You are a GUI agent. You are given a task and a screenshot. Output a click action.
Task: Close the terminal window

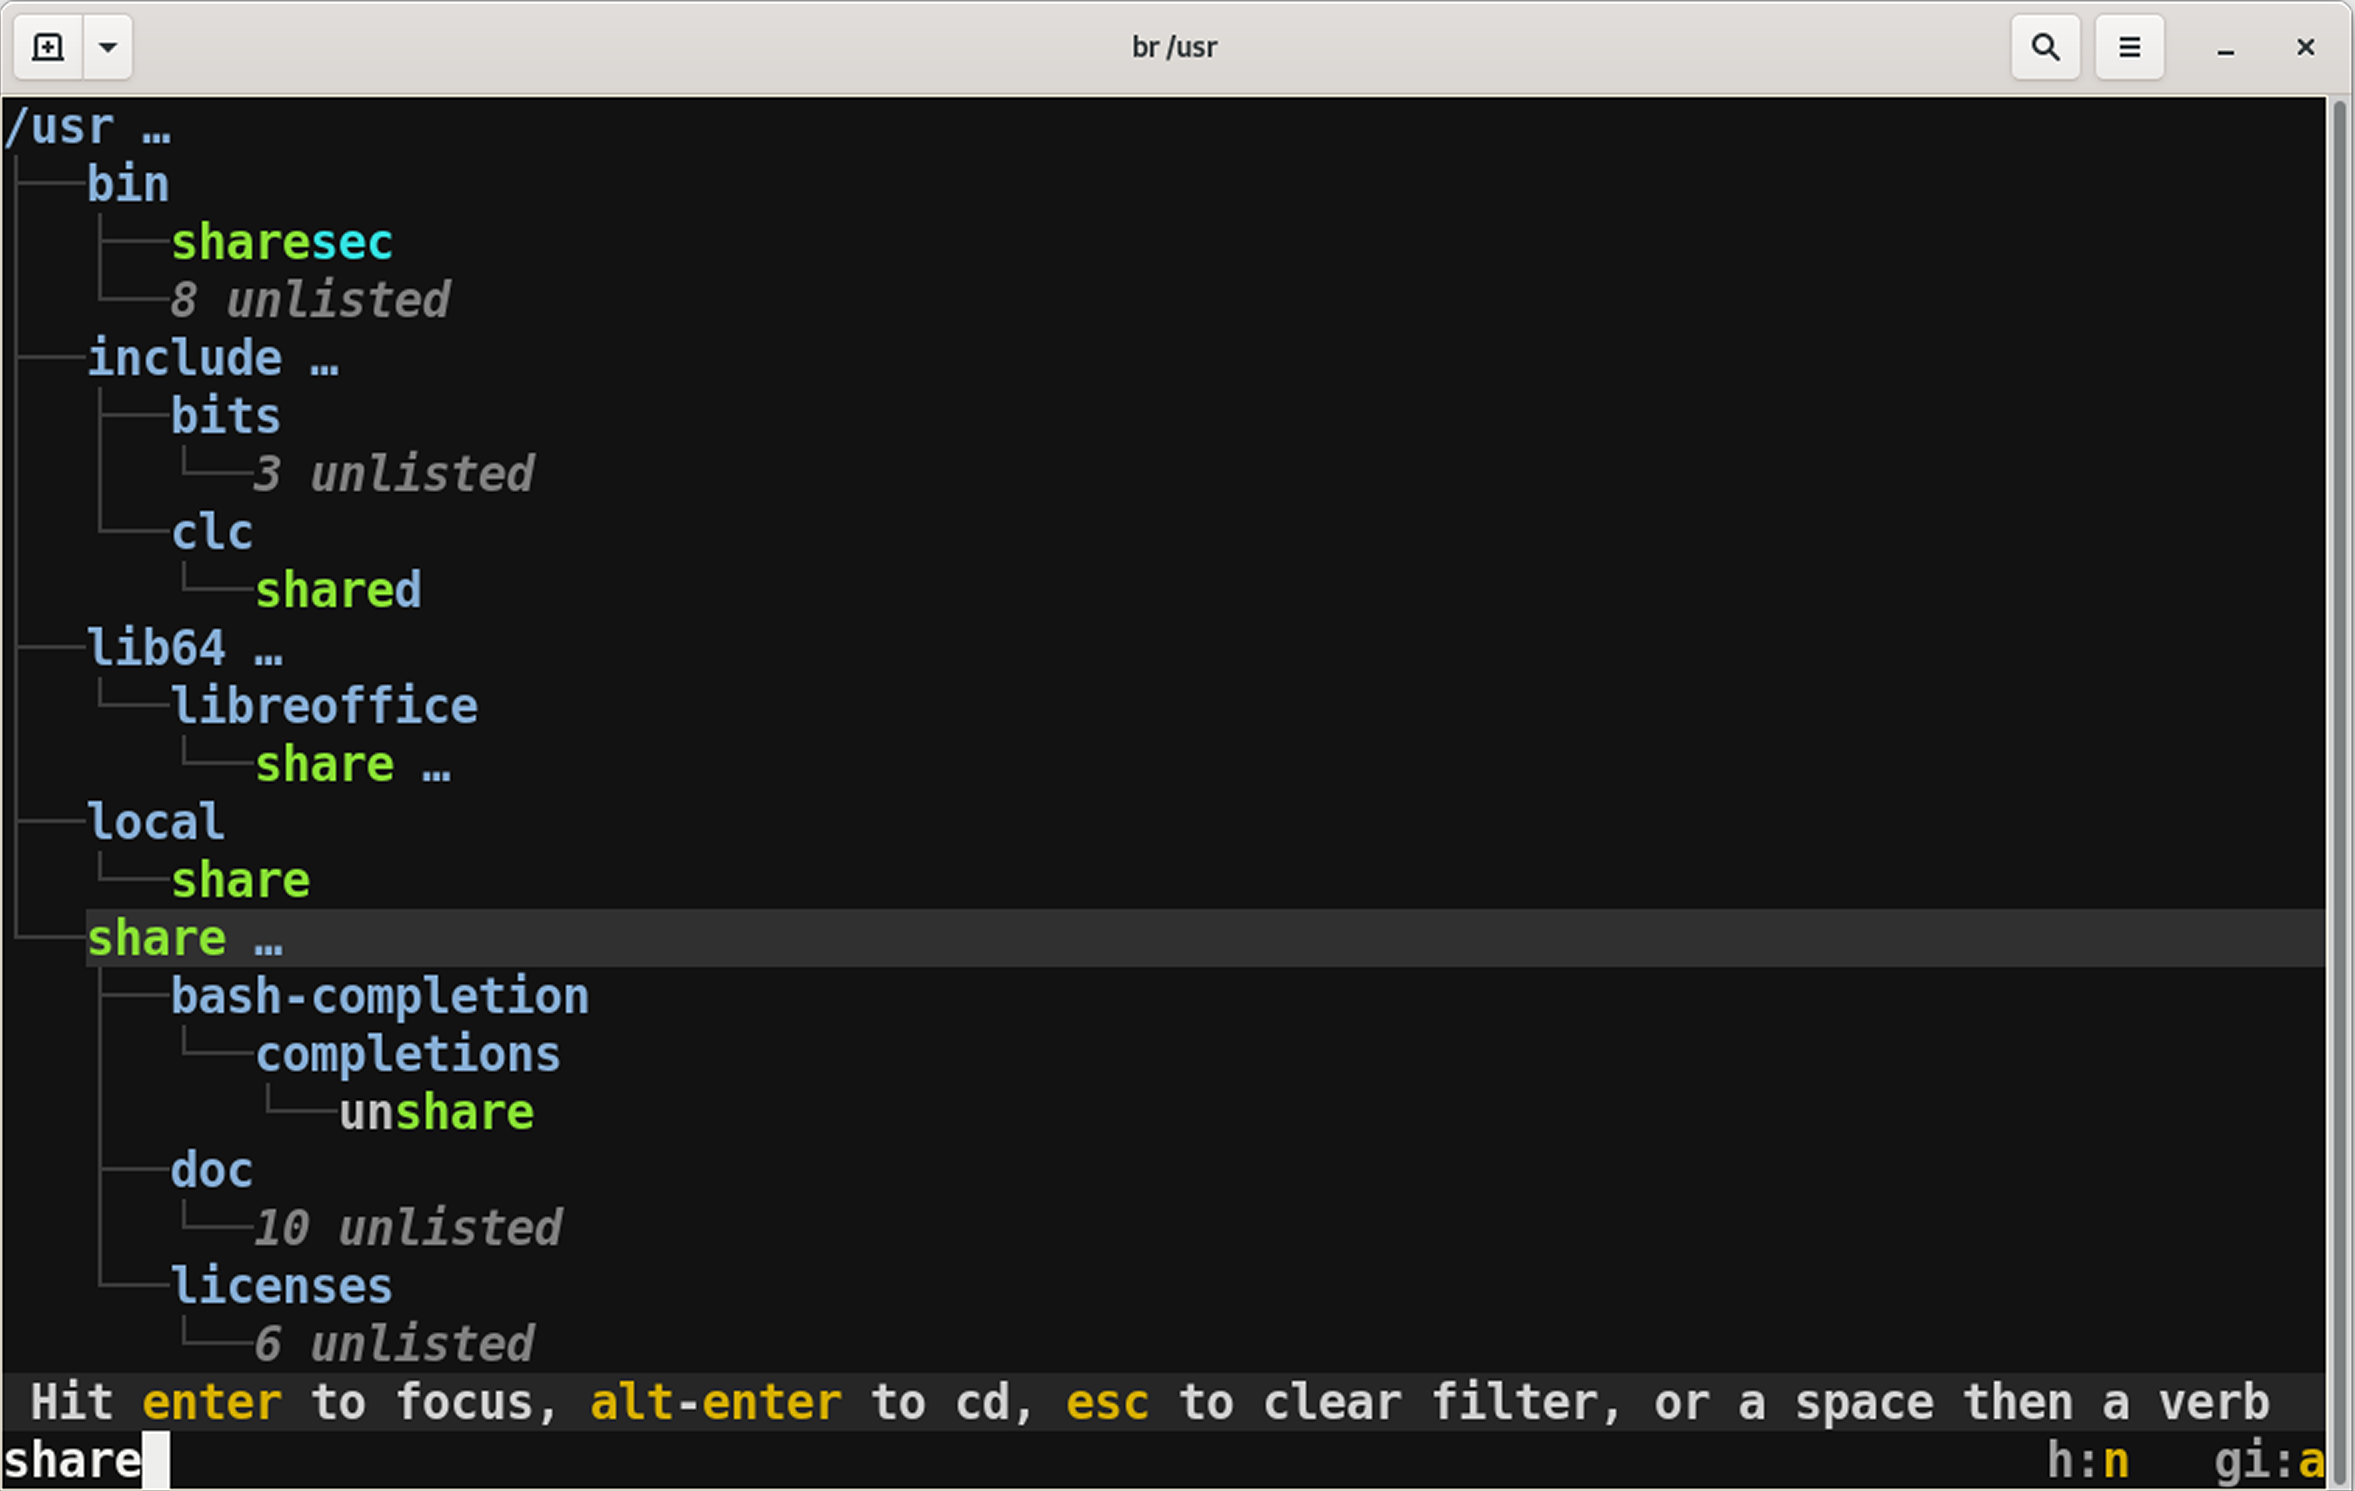2305,47
